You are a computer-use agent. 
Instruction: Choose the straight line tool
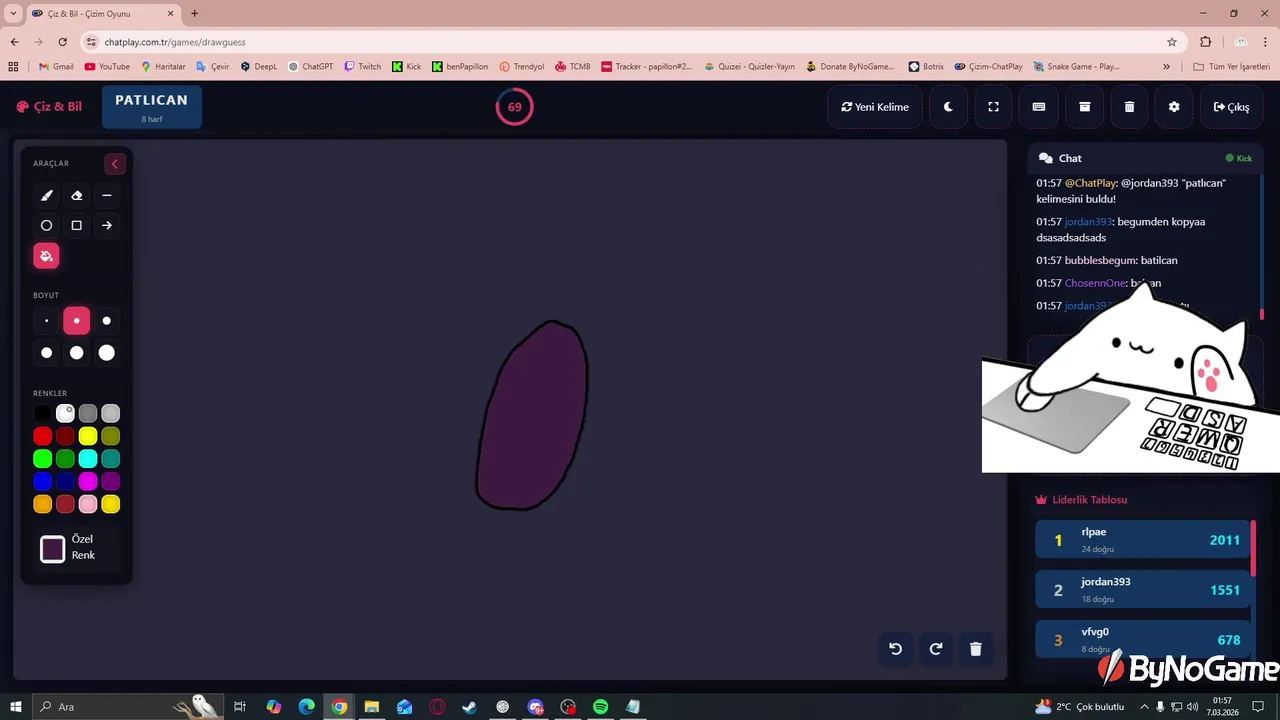click(x=106, y=196)
